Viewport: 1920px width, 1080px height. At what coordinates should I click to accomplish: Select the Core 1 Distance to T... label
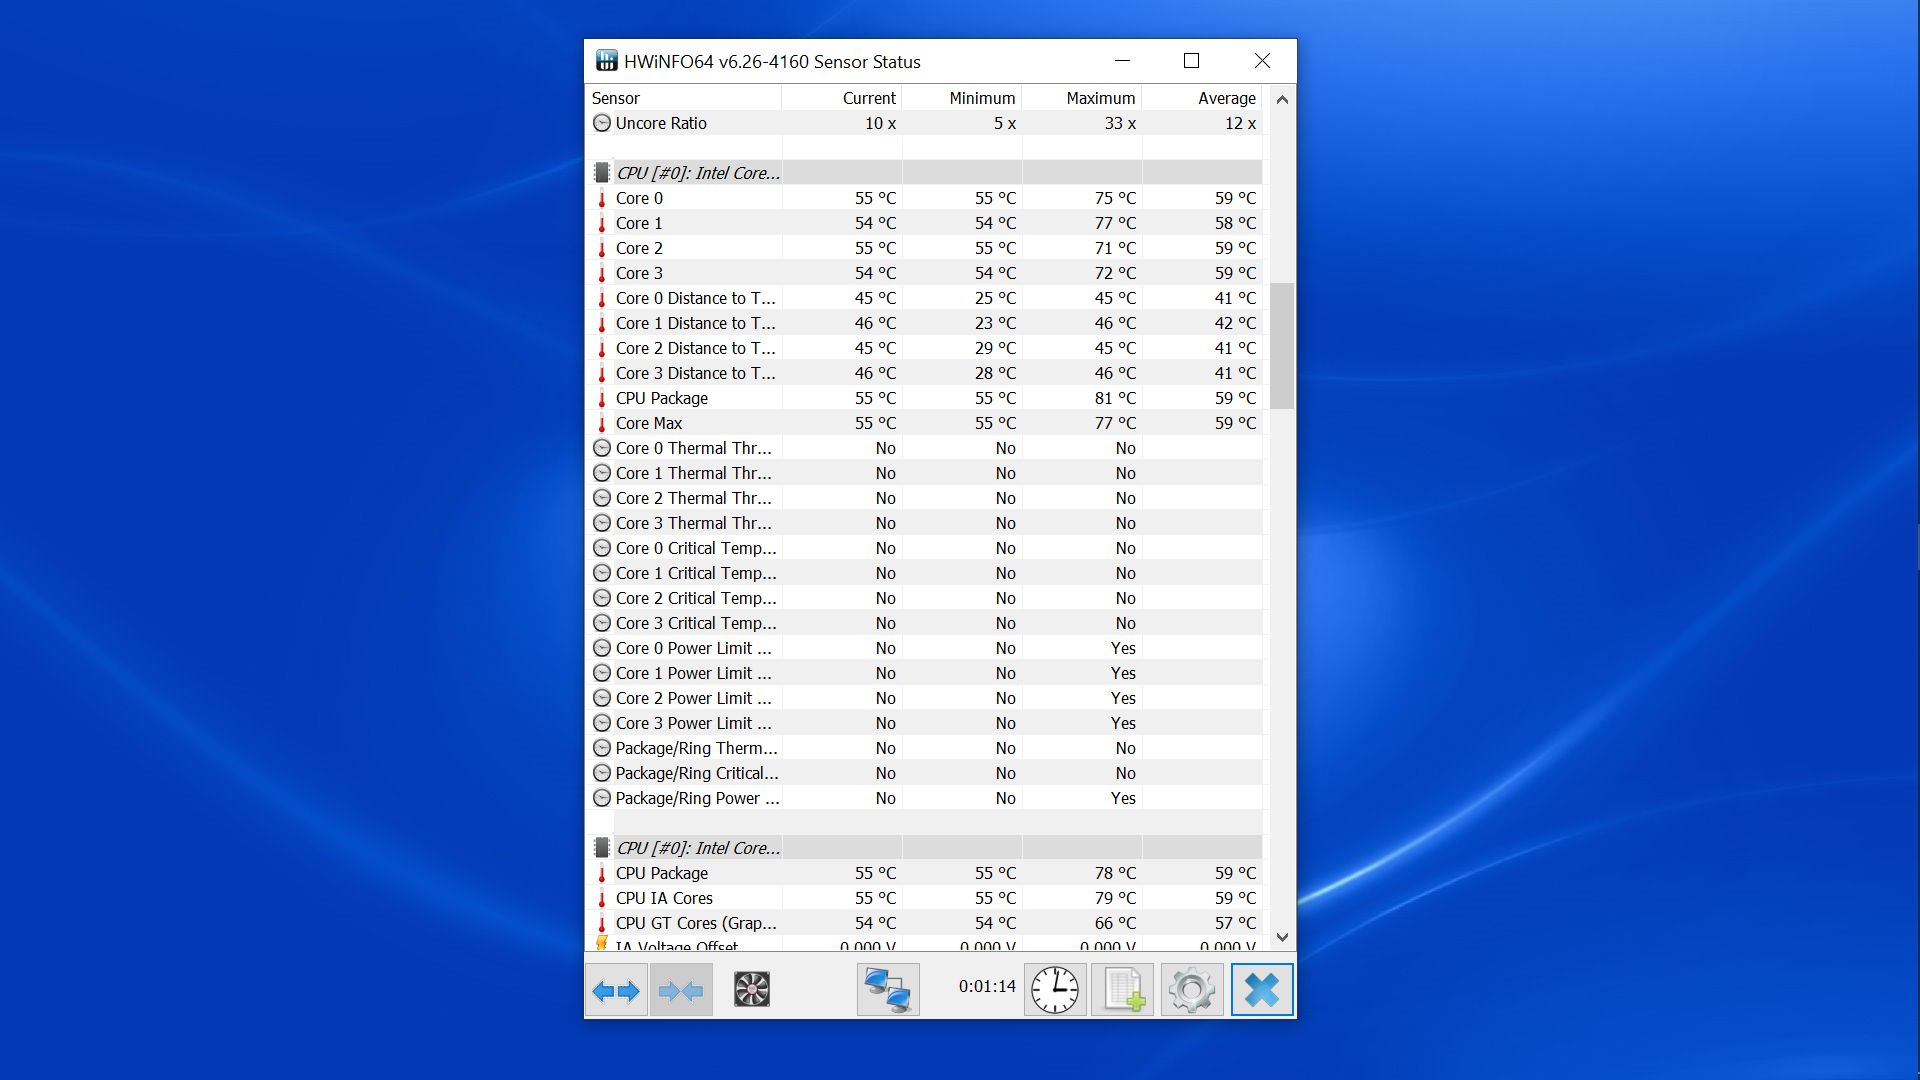696,323
